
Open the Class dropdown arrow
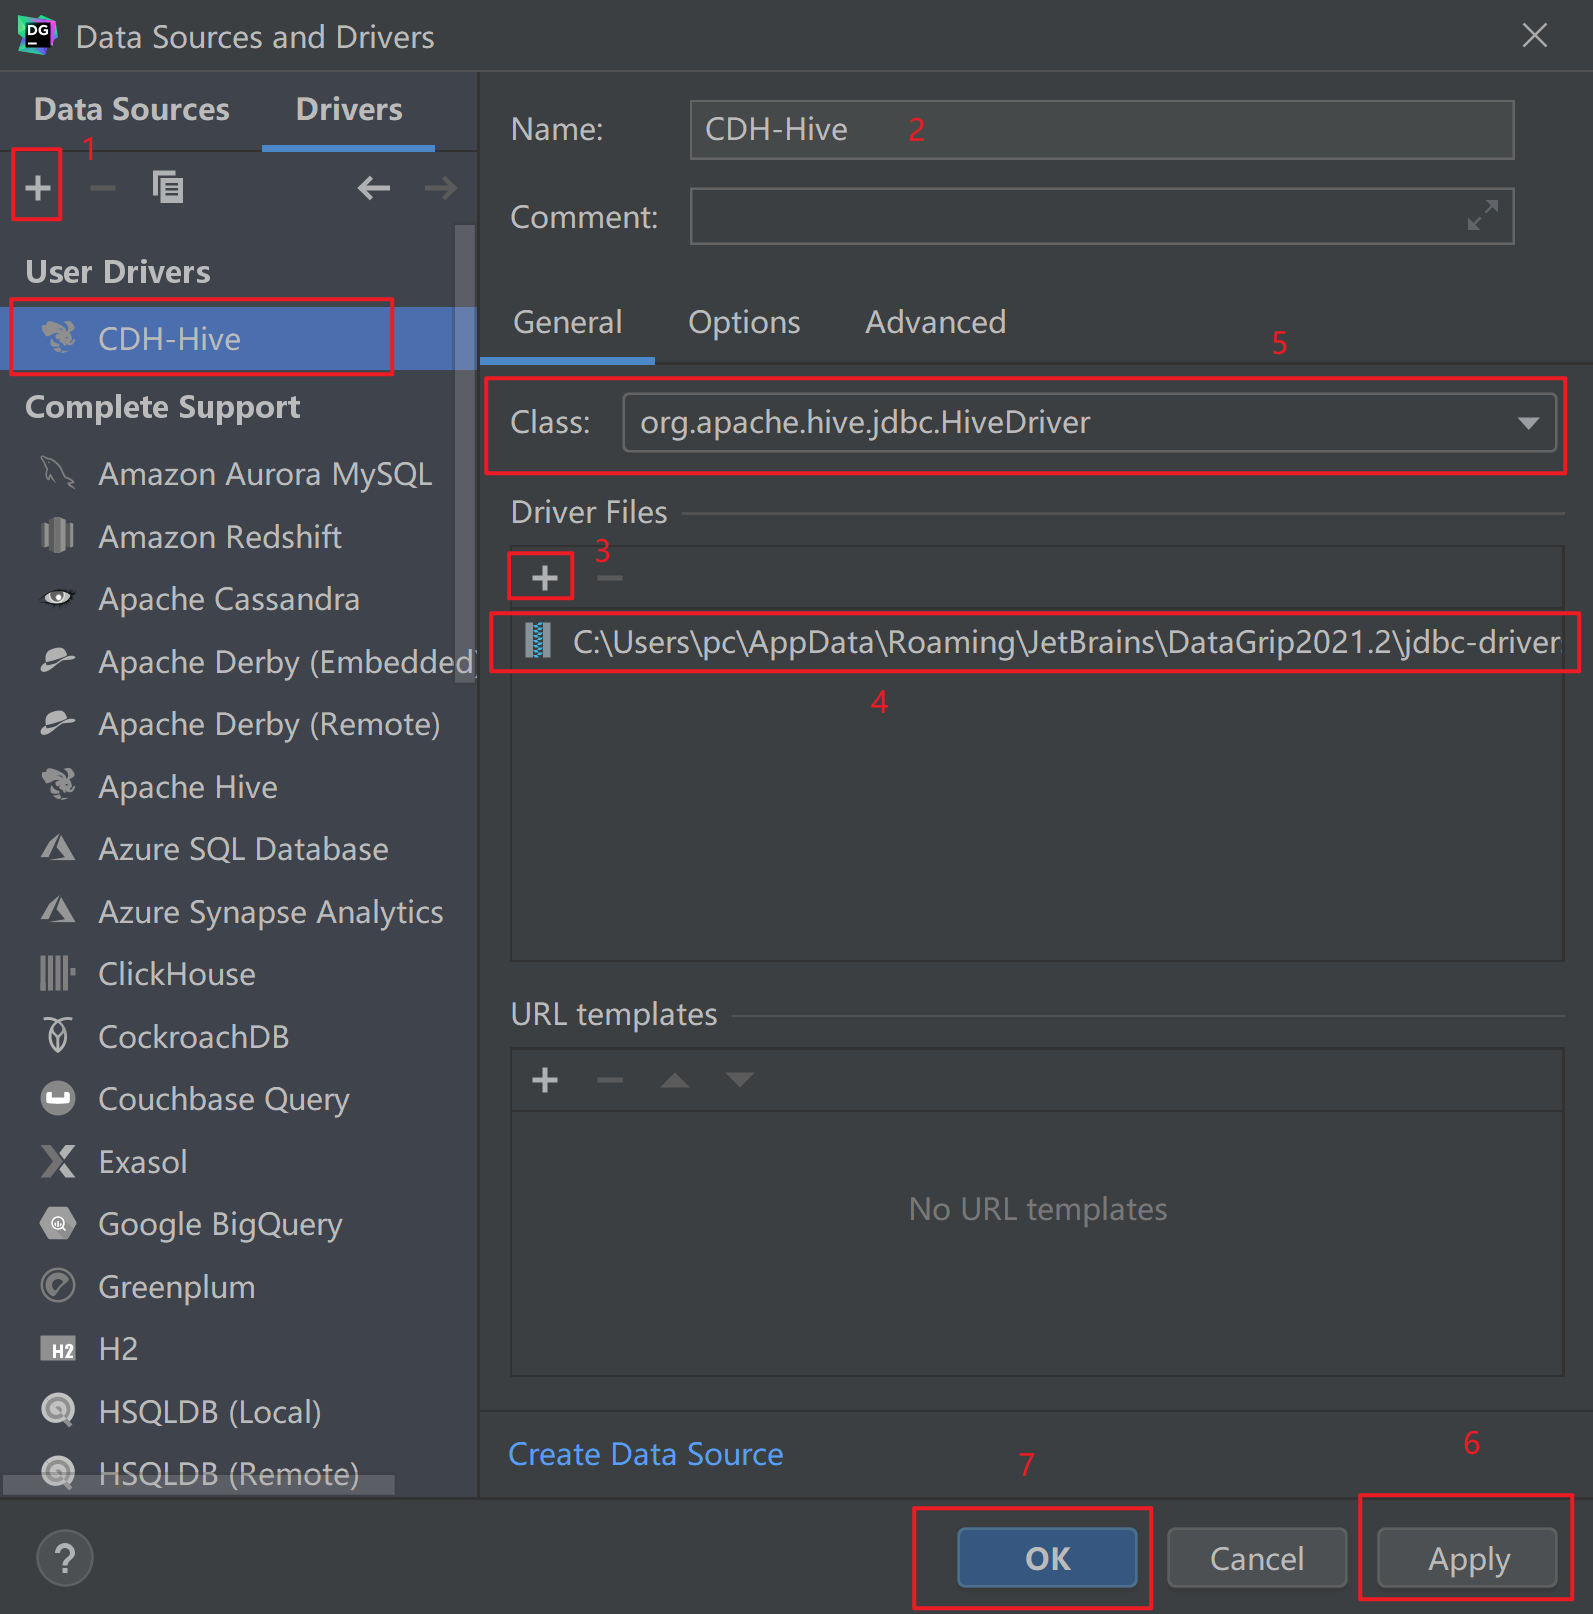coord(1528,422)
